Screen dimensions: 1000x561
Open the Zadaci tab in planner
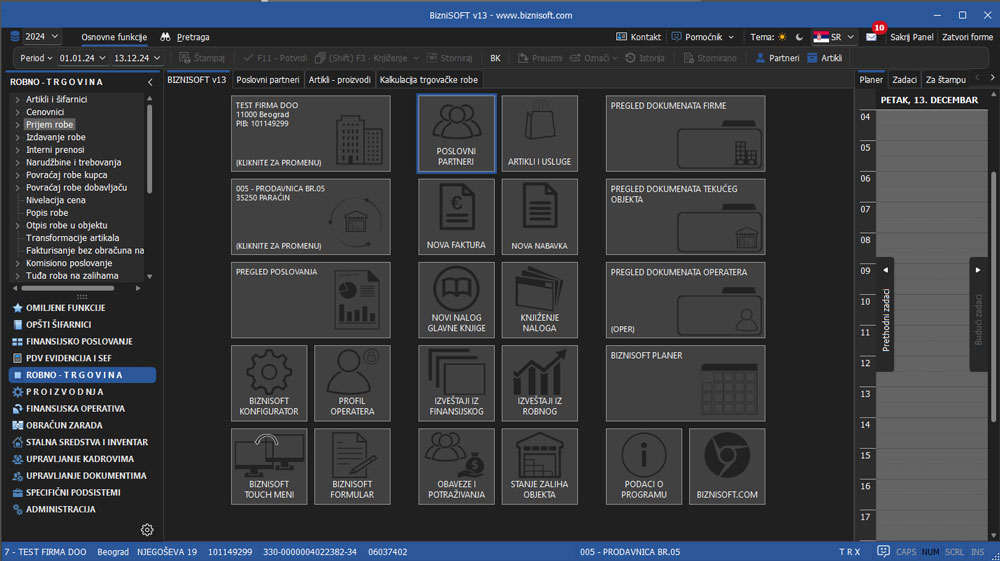tap(904, 79)
